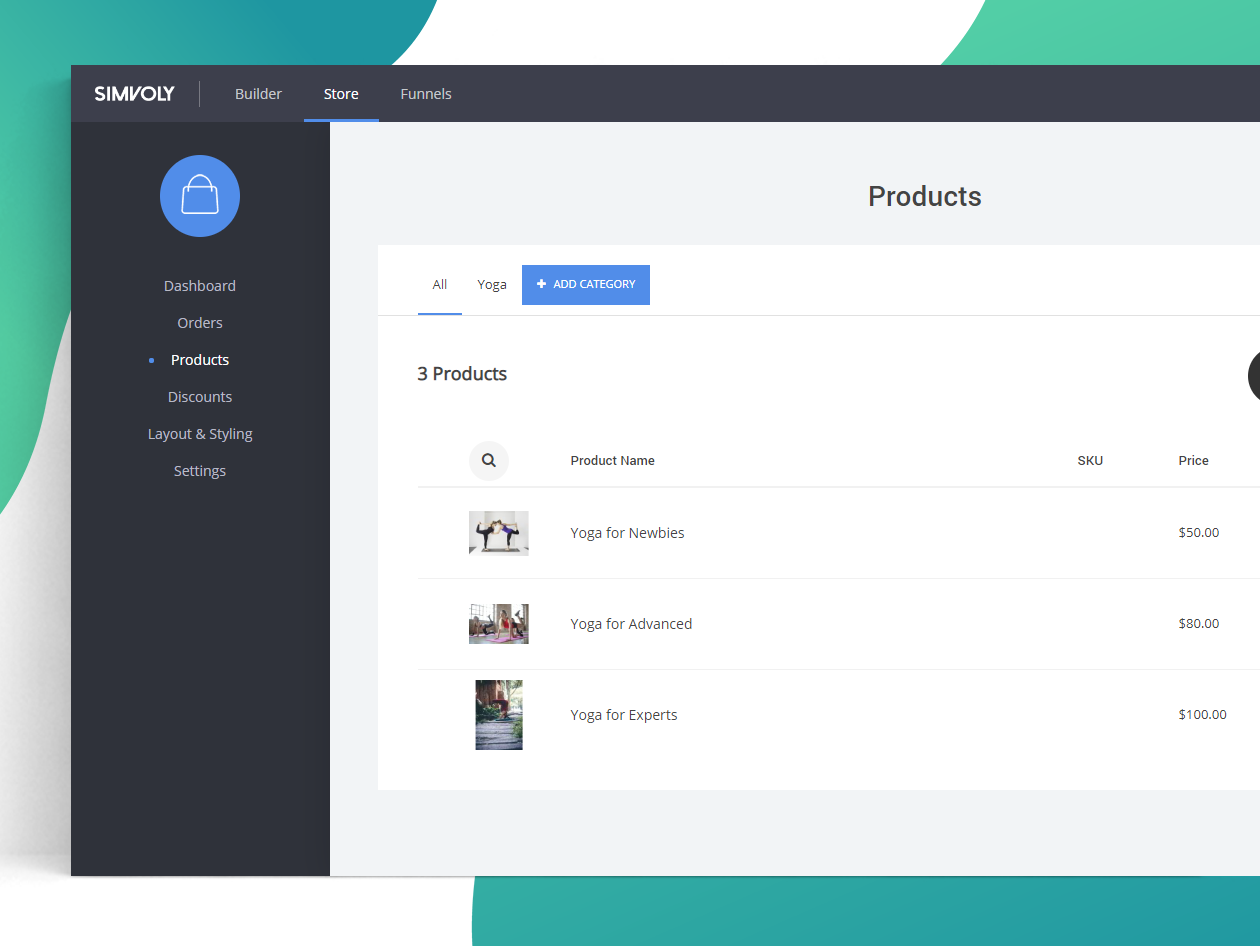Viewport: 1260px width, 946px height.
Task: Click the blue shopping bag store icon
Action: (200, 196)
